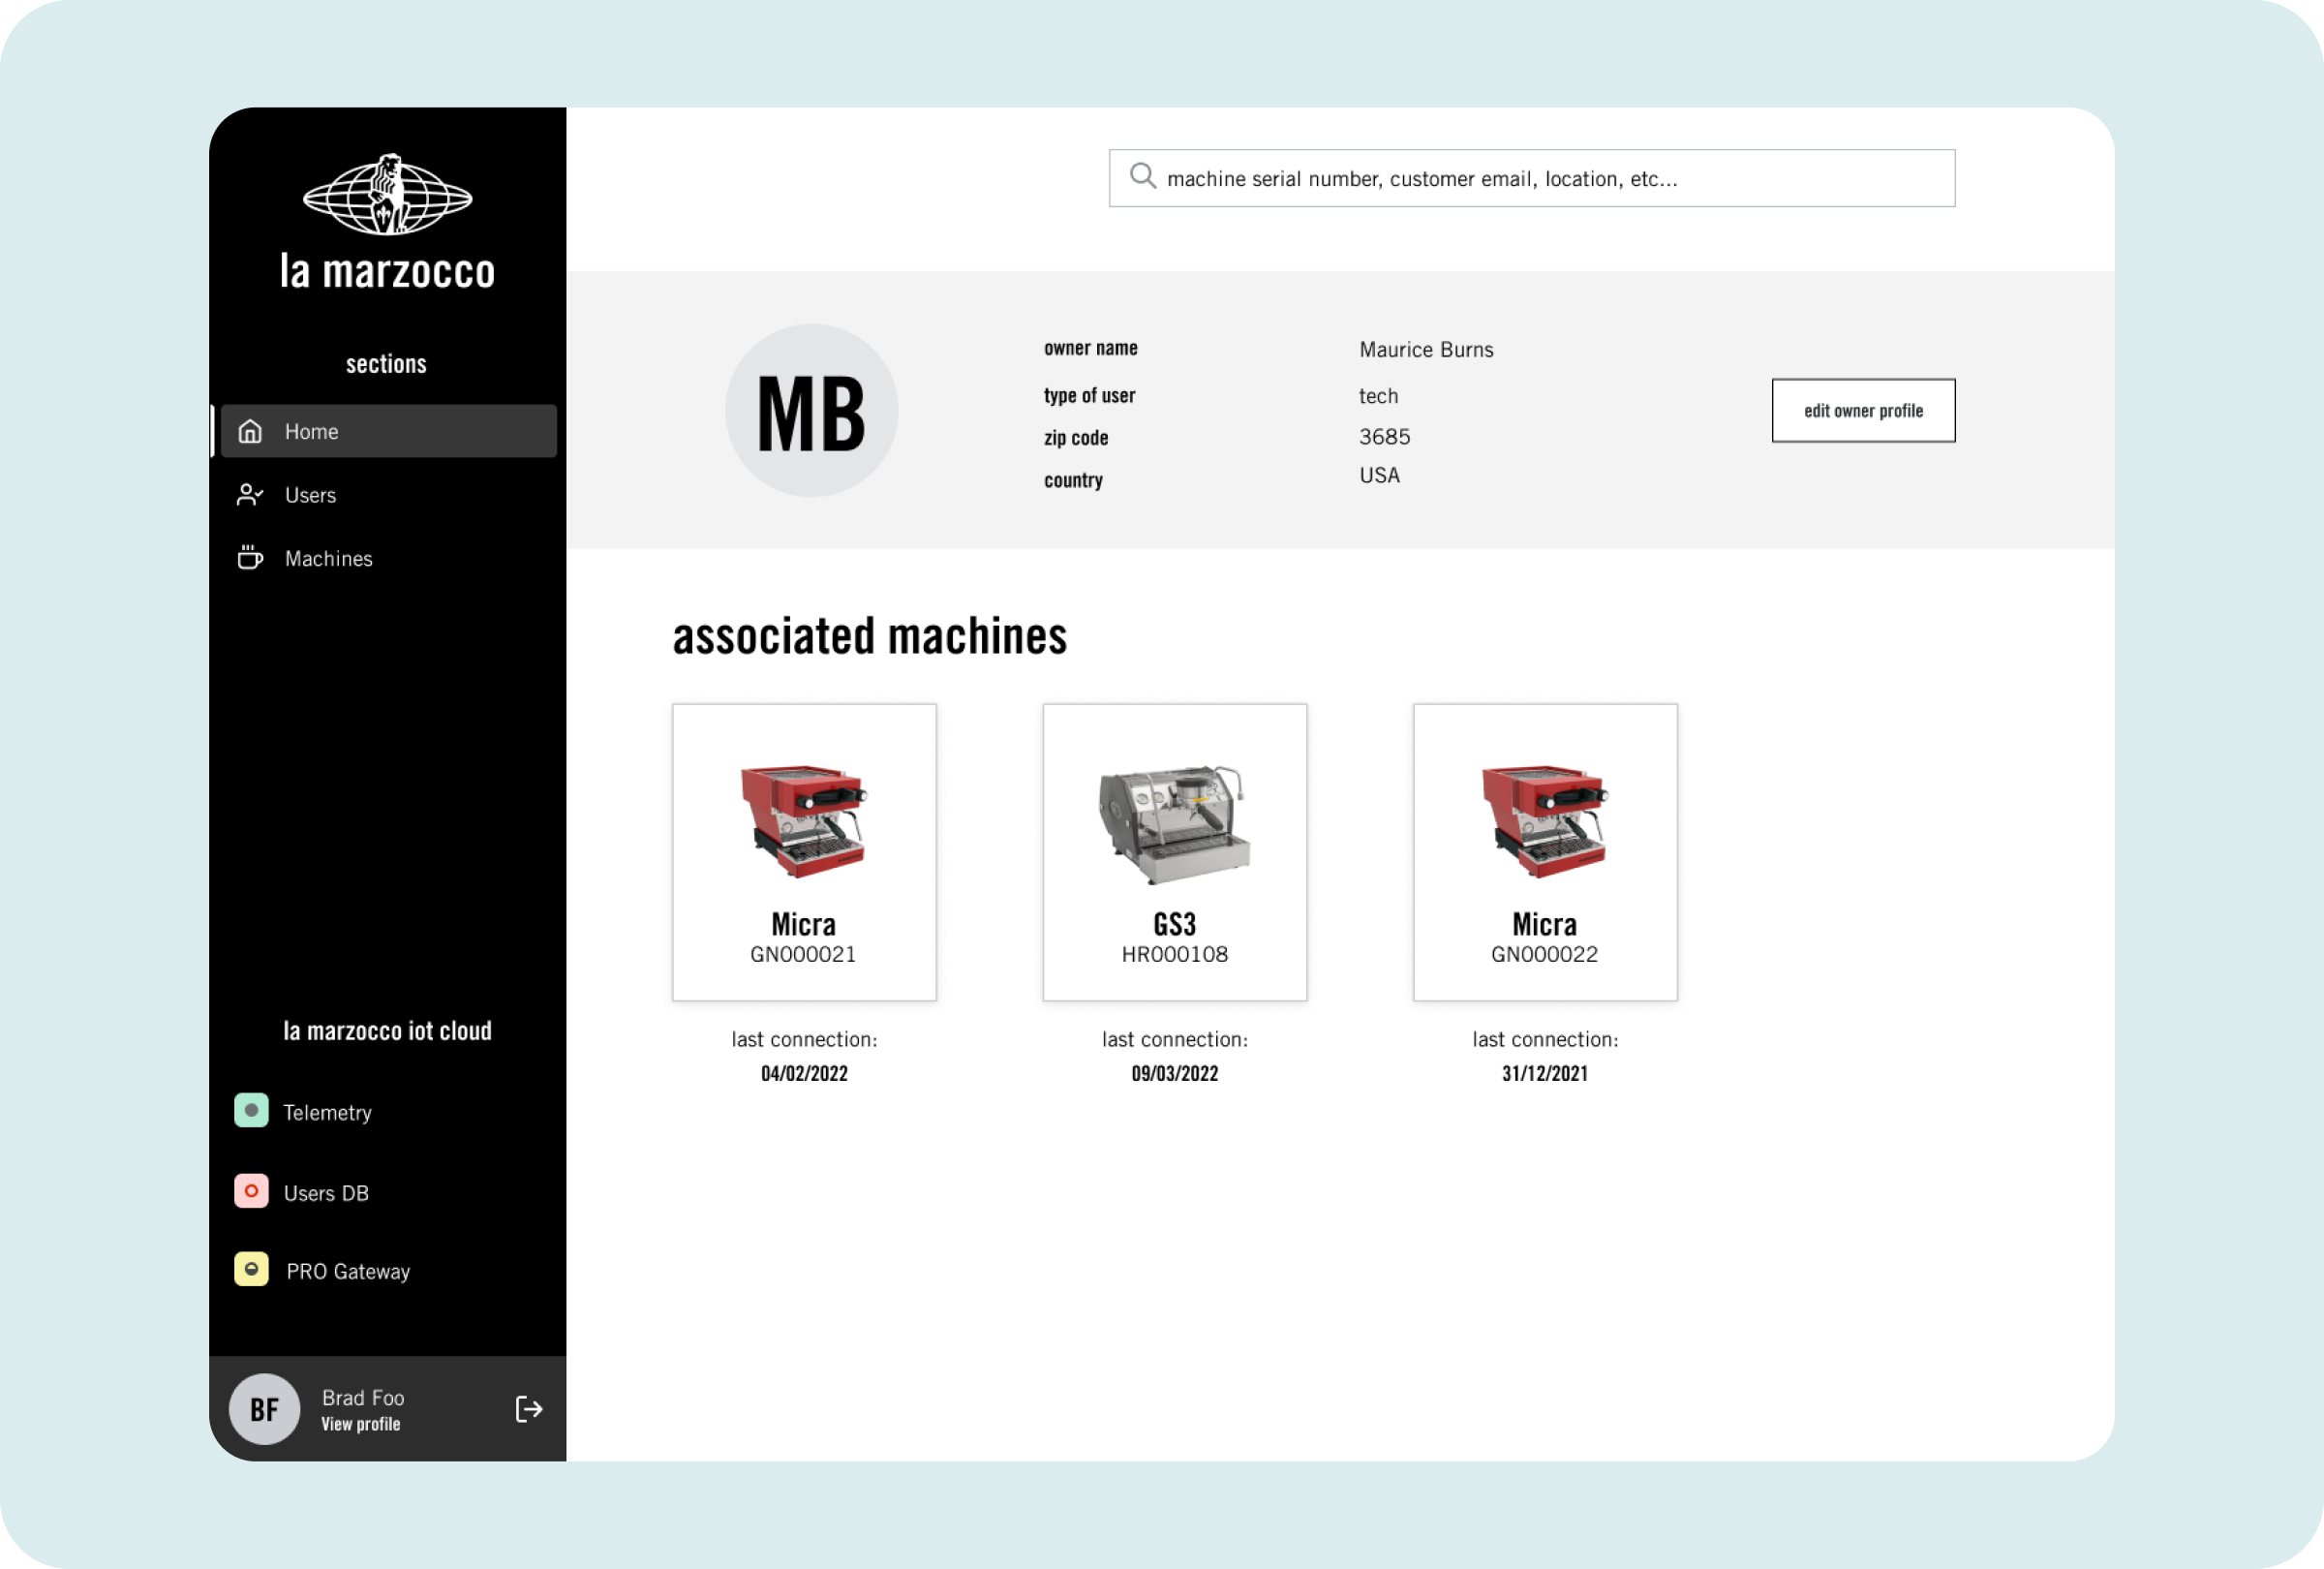The height and width of the screenshot is (1569, 2324).
Task: Click the search magnifier icon
Action: click(1143, 176)
